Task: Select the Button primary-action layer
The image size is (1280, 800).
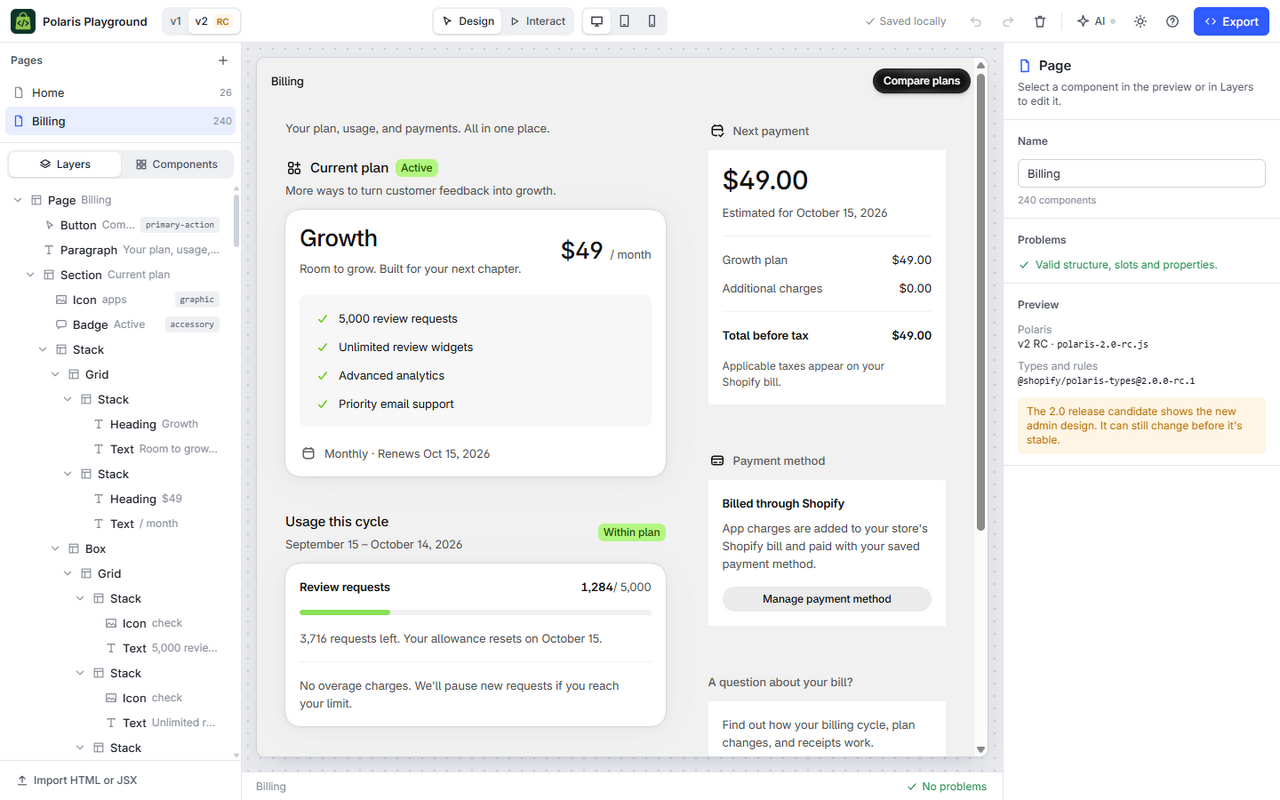Action: 121,225
